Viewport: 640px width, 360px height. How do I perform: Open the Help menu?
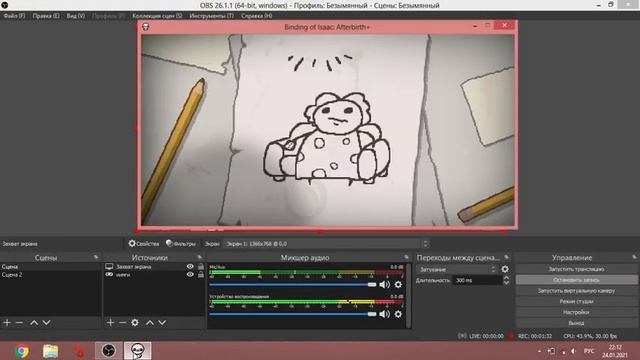pyautogui.click(x=256, y=16)
